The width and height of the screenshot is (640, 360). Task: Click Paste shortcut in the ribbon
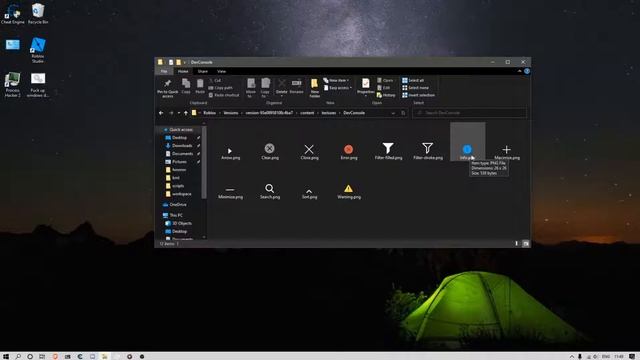tap(224, 95)
